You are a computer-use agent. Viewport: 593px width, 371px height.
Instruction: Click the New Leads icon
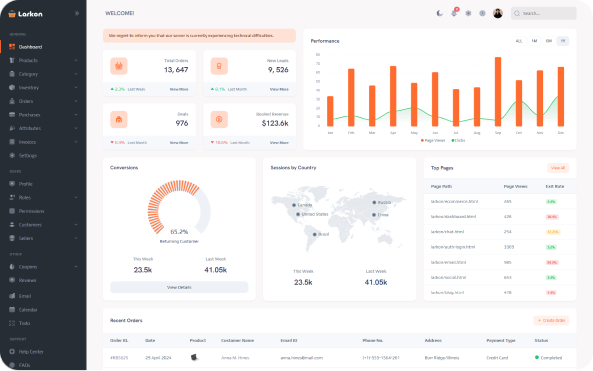pos(219,66)
